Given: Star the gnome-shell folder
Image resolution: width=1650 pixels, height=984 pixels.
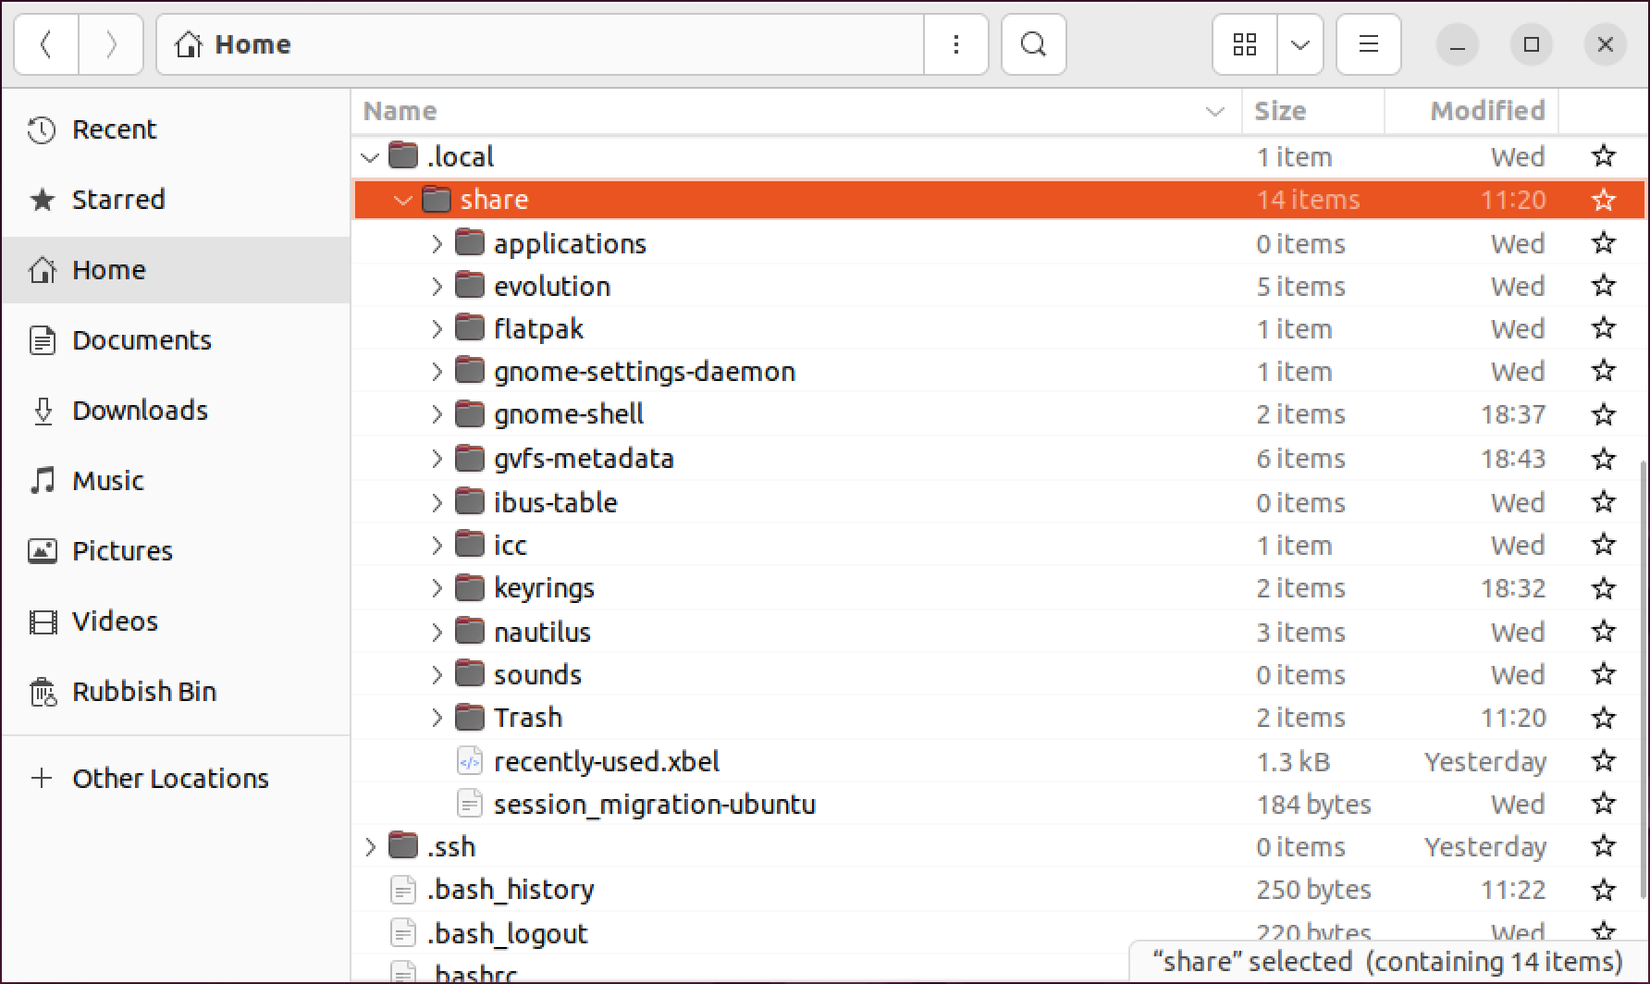Looking at the screenshot, I should (x=1603, y=414).
